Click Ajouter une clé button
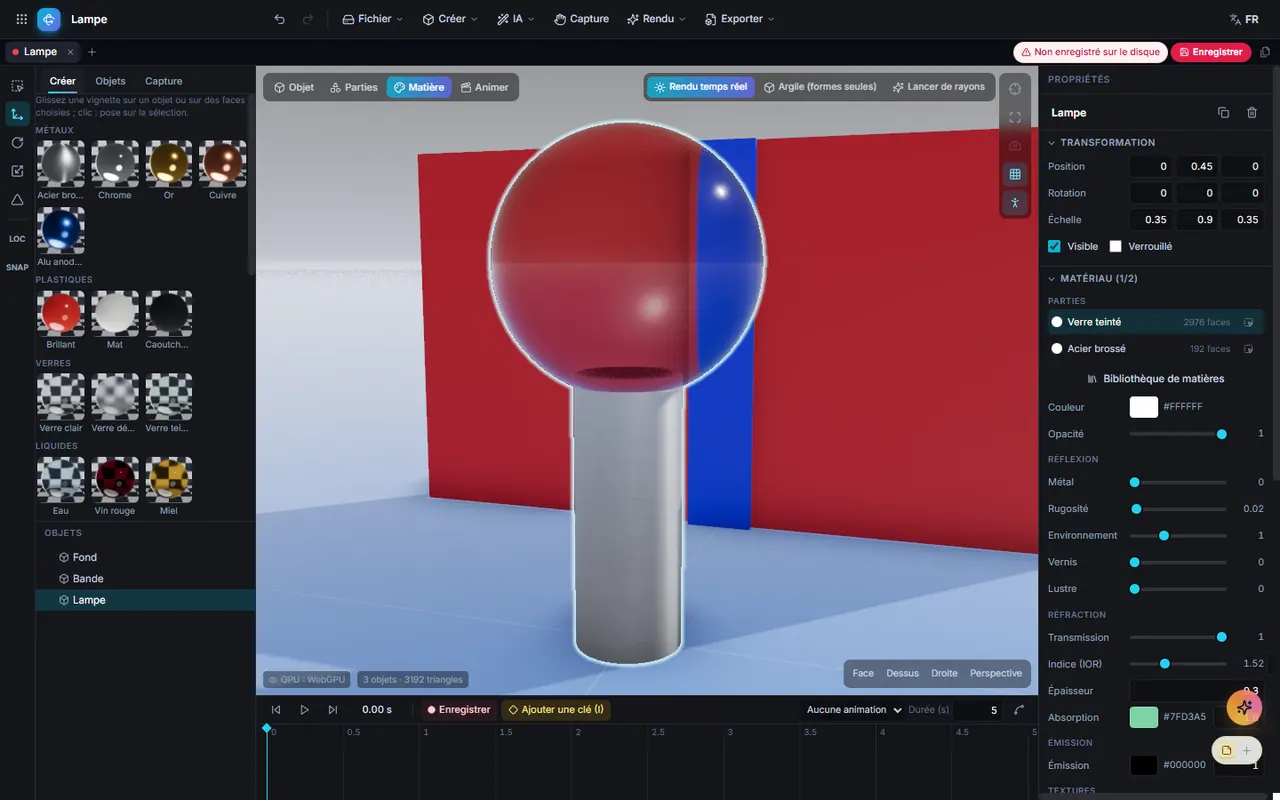This screenshot has width=1280, height=800. [556, 710]
